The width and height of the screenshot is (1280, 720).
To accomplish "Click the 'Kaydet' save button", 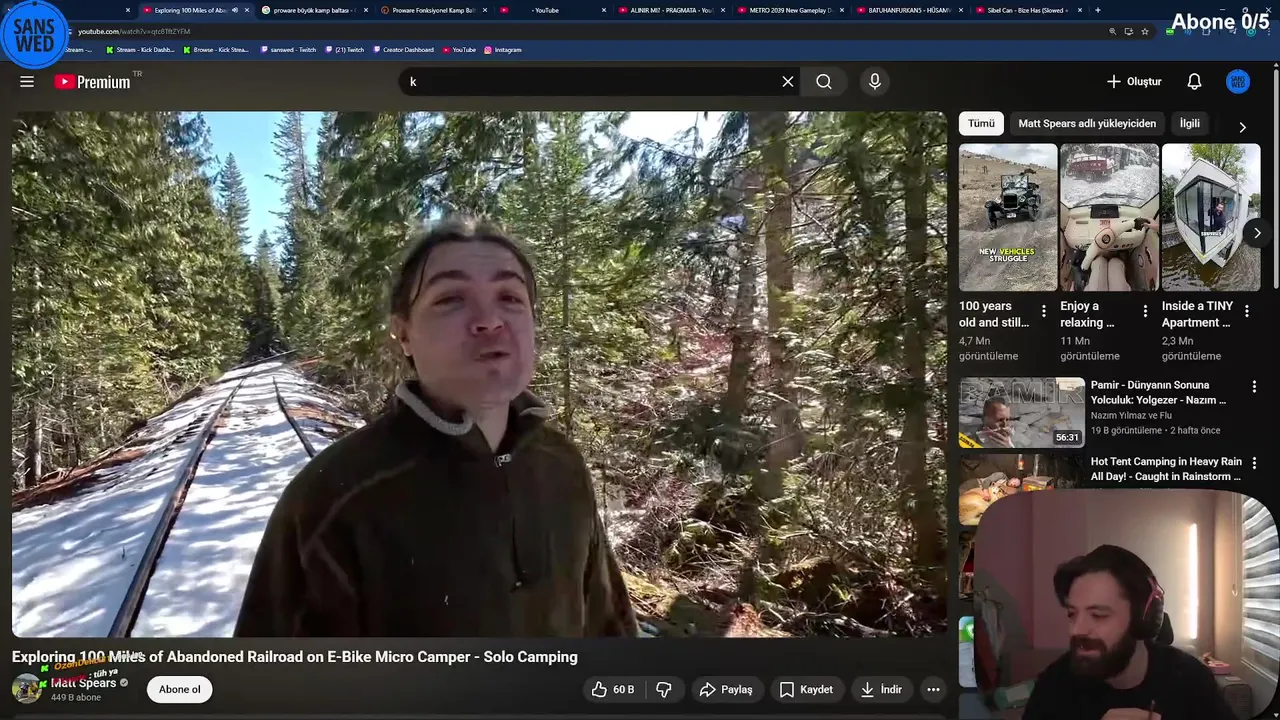I will point(806,689).
